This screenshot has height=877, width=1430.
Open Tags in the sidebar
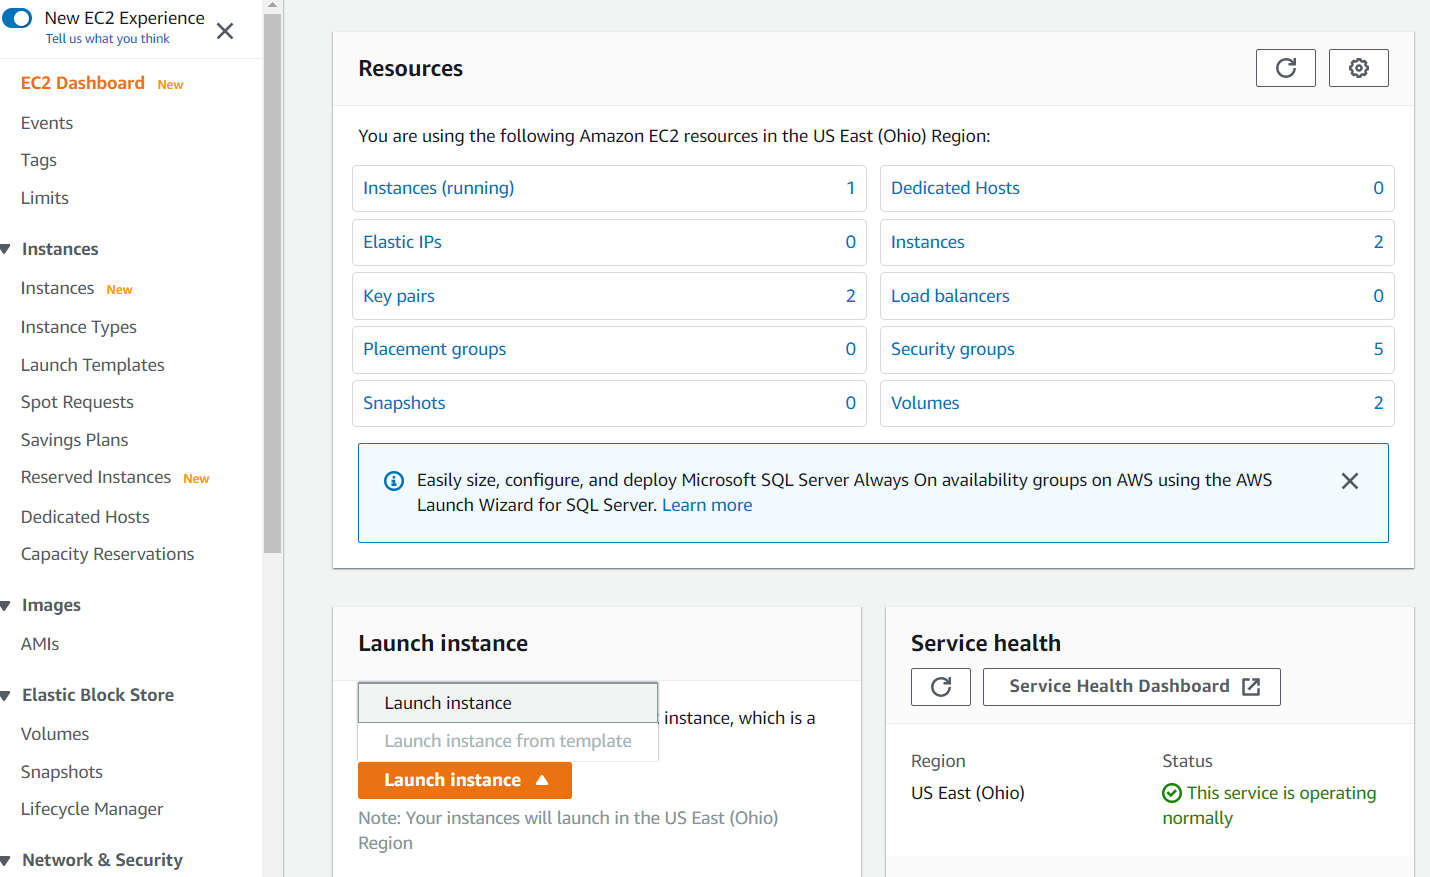pyautogui.click(x=39, y=160)
